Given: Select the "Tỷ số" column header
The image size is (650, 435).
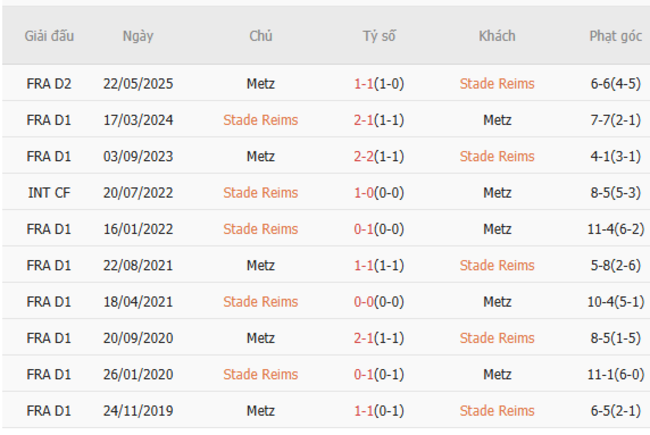Looking at the screenshot, I should pos(379,36).
